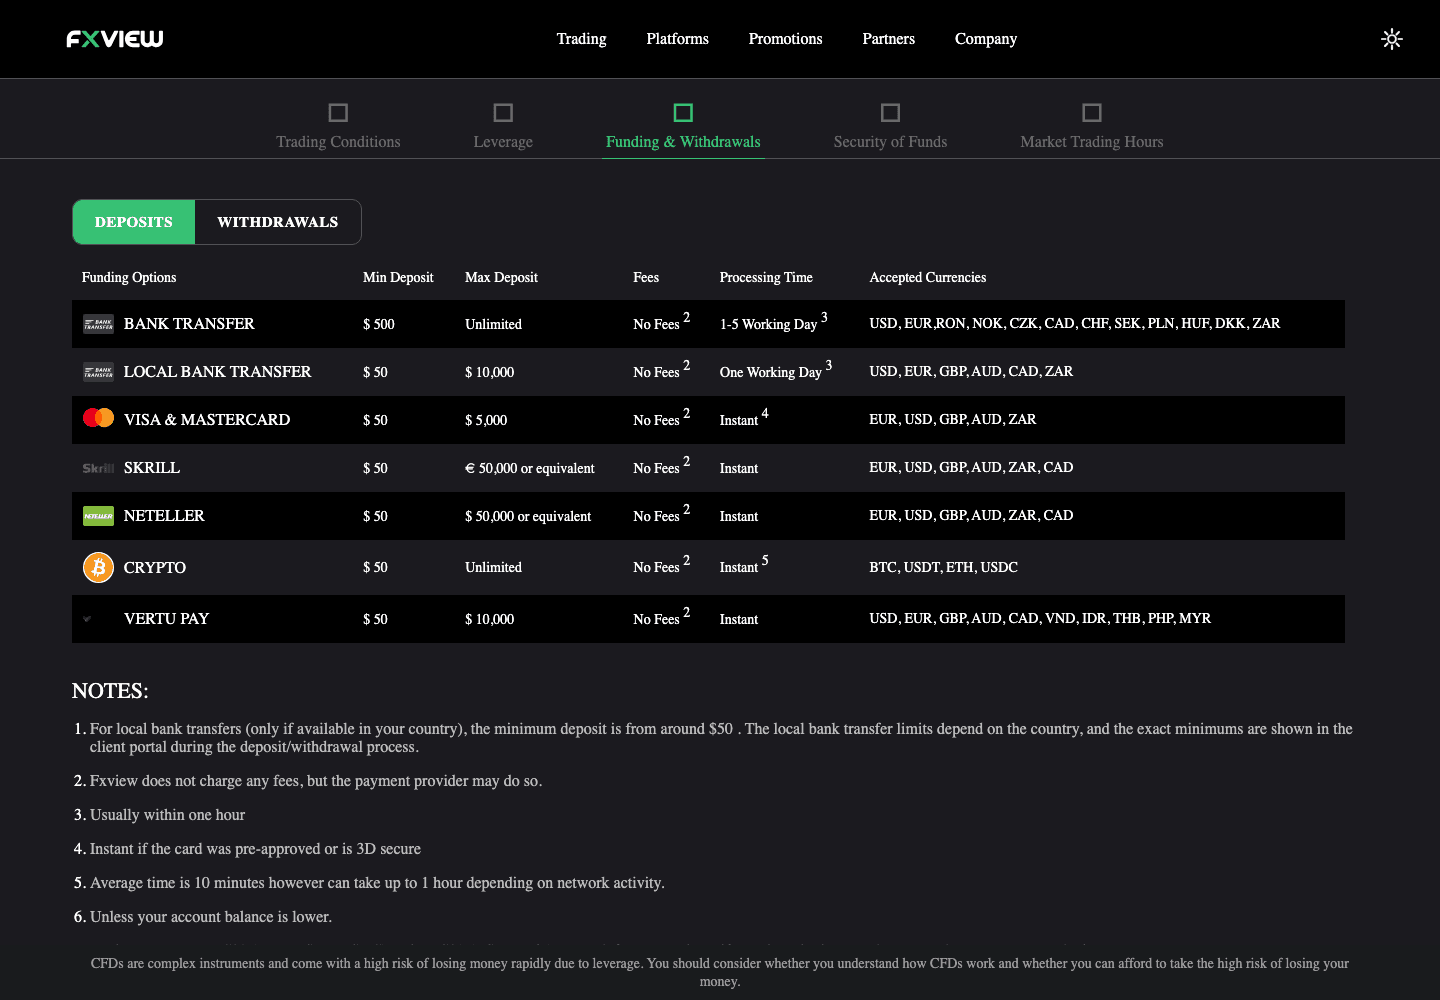Click the Trading Conditions square icon
The height and width of the screenshot is (1000, 1440).
(338, 112)
